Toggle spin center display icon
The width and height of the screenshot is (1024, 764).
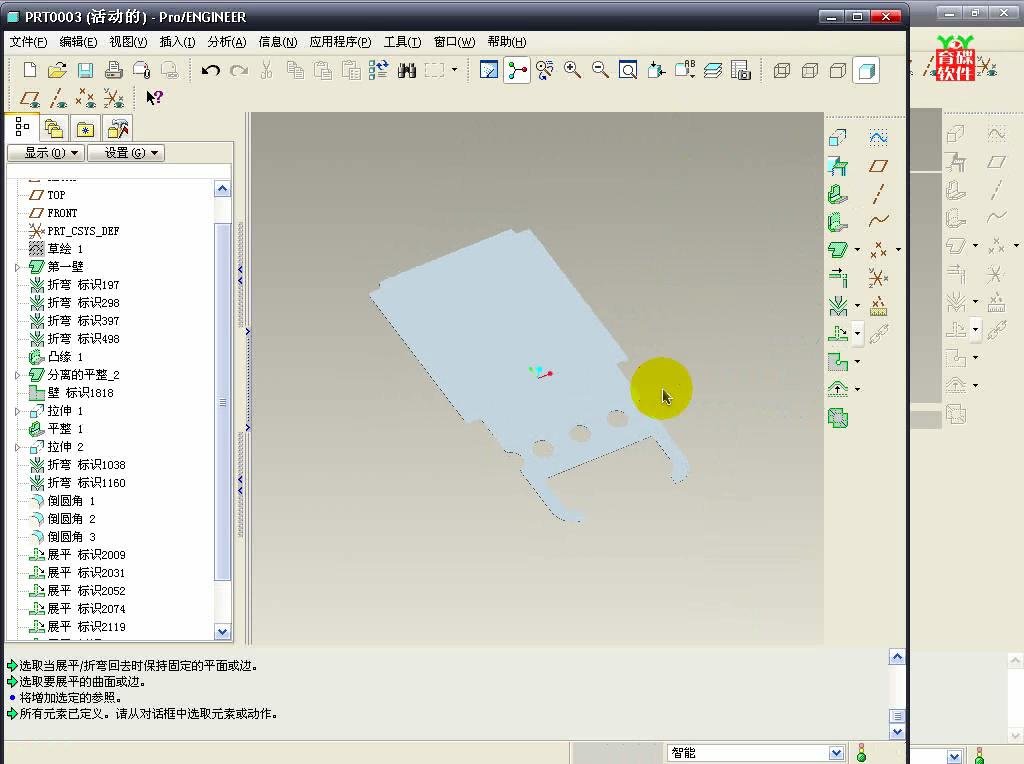click(517, 70)
